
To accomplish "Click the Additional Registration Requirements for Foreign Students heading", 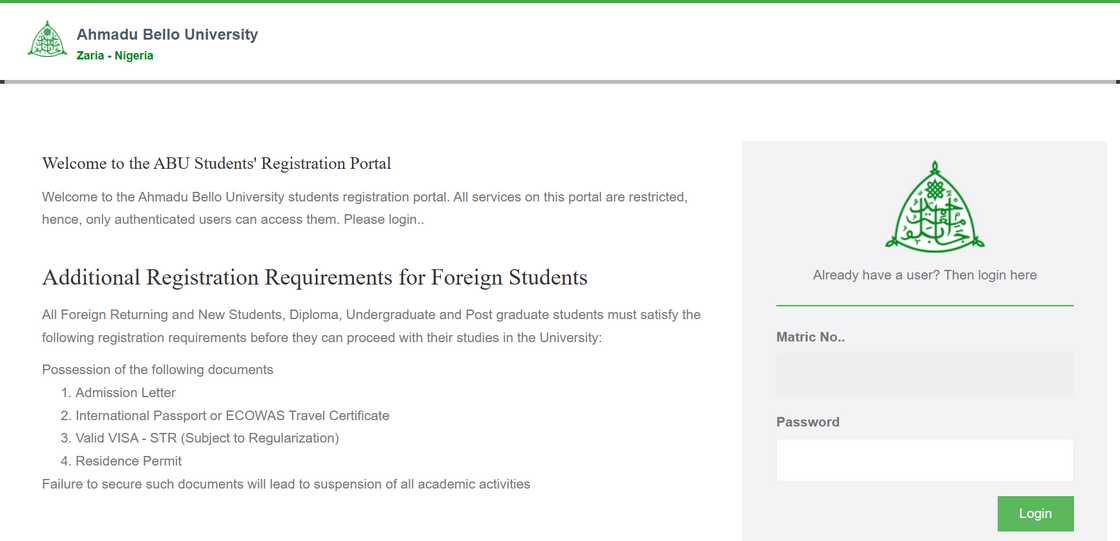I will 315,277.
